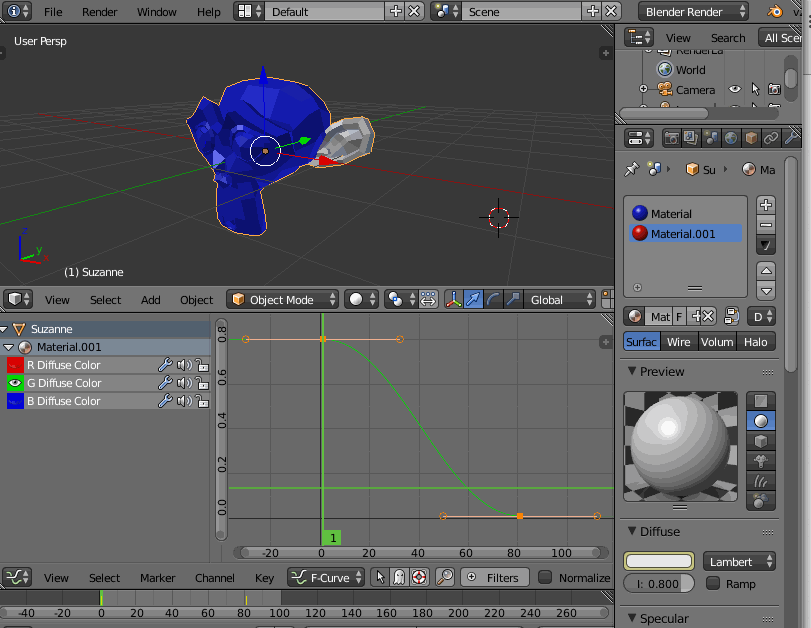Open Object properties tab (cube icon)
The height and width of the screenshot is (628, 811).
coord(751,138)
